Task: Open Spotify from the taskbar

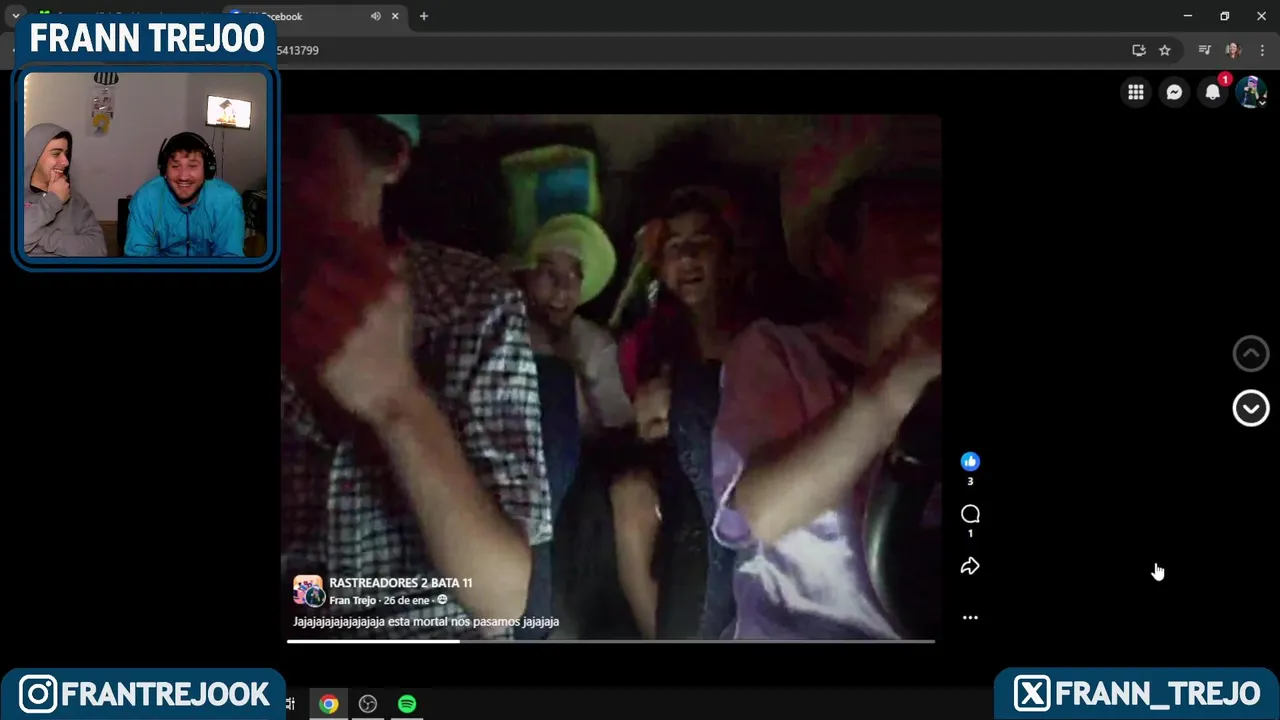Action: 407,704
